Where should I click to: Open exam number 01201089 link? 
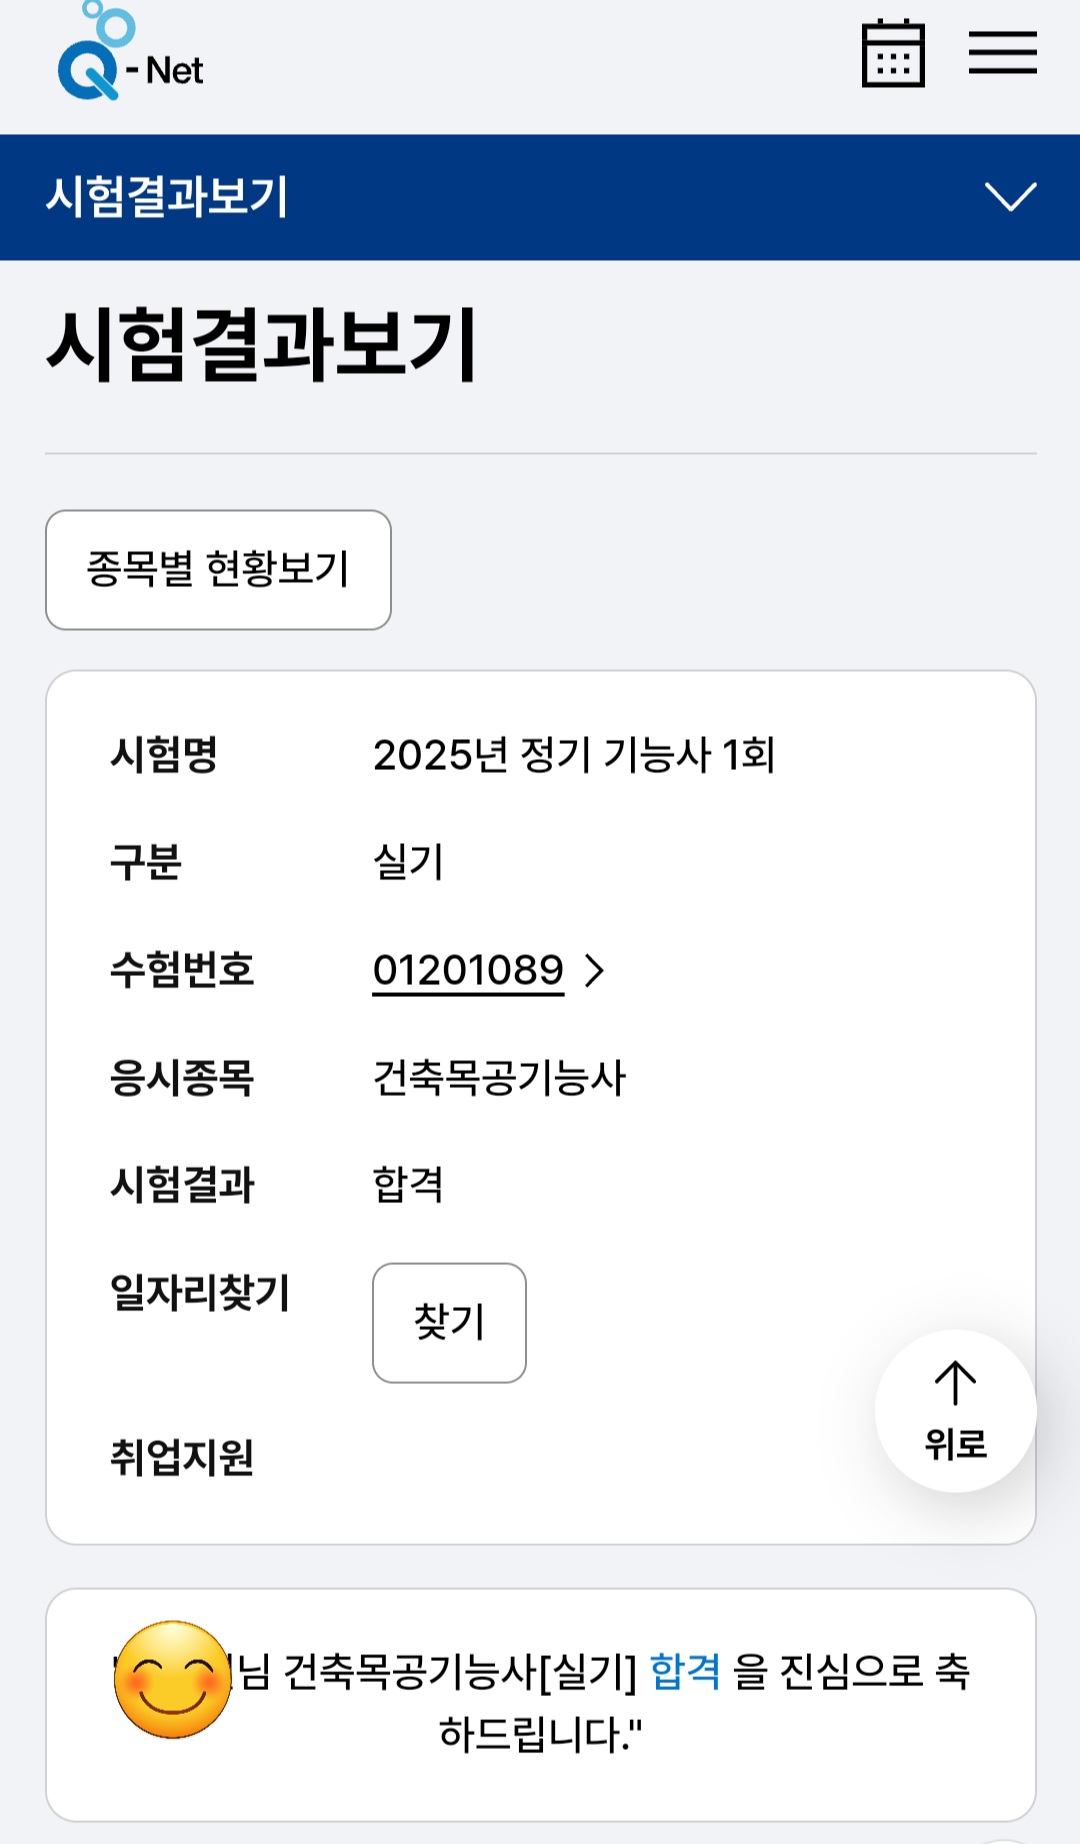point(468,970)
